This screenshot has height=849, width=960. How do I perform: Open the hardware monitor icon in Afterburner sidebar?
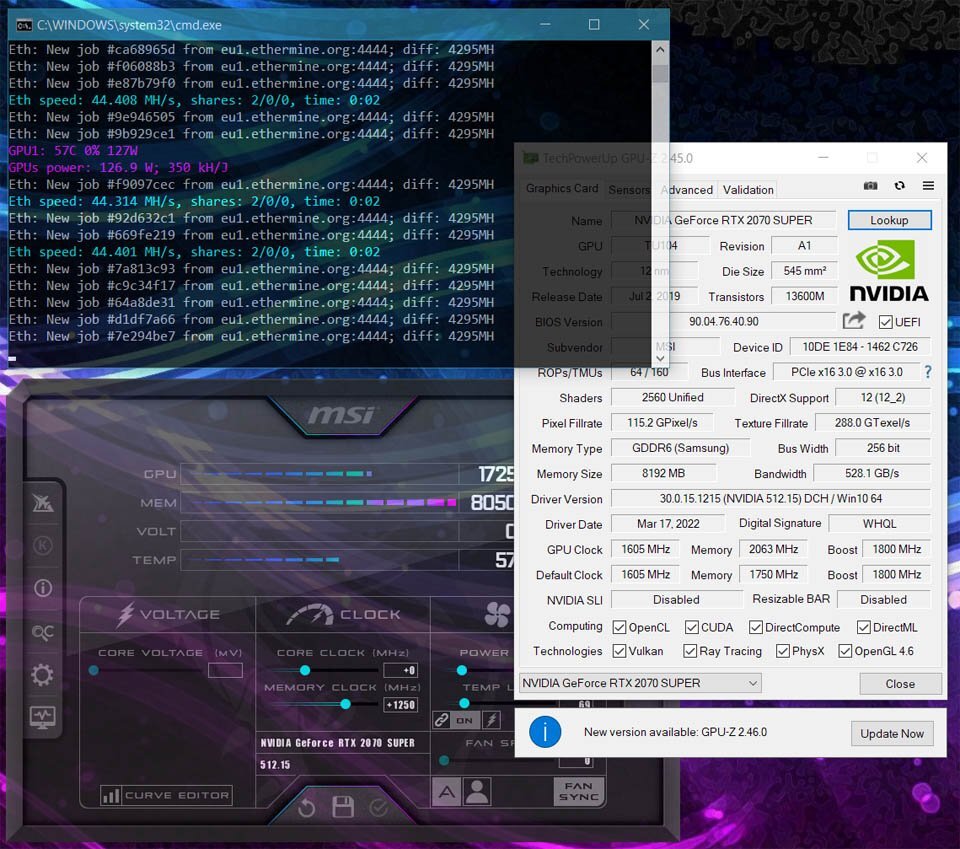click(x=42, y=716)
